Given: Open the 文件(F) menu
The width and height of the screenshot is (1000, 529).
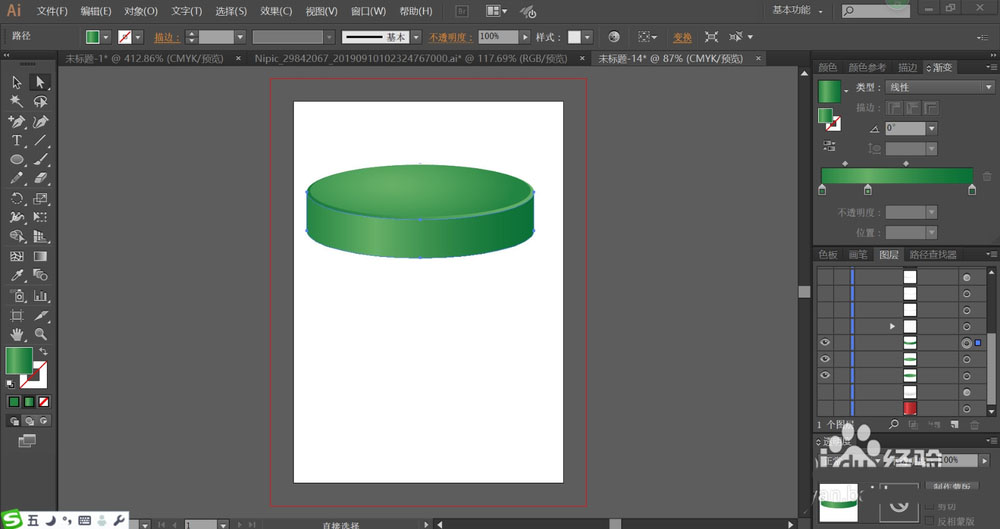Looking at the screenshot, I should 52,11.
